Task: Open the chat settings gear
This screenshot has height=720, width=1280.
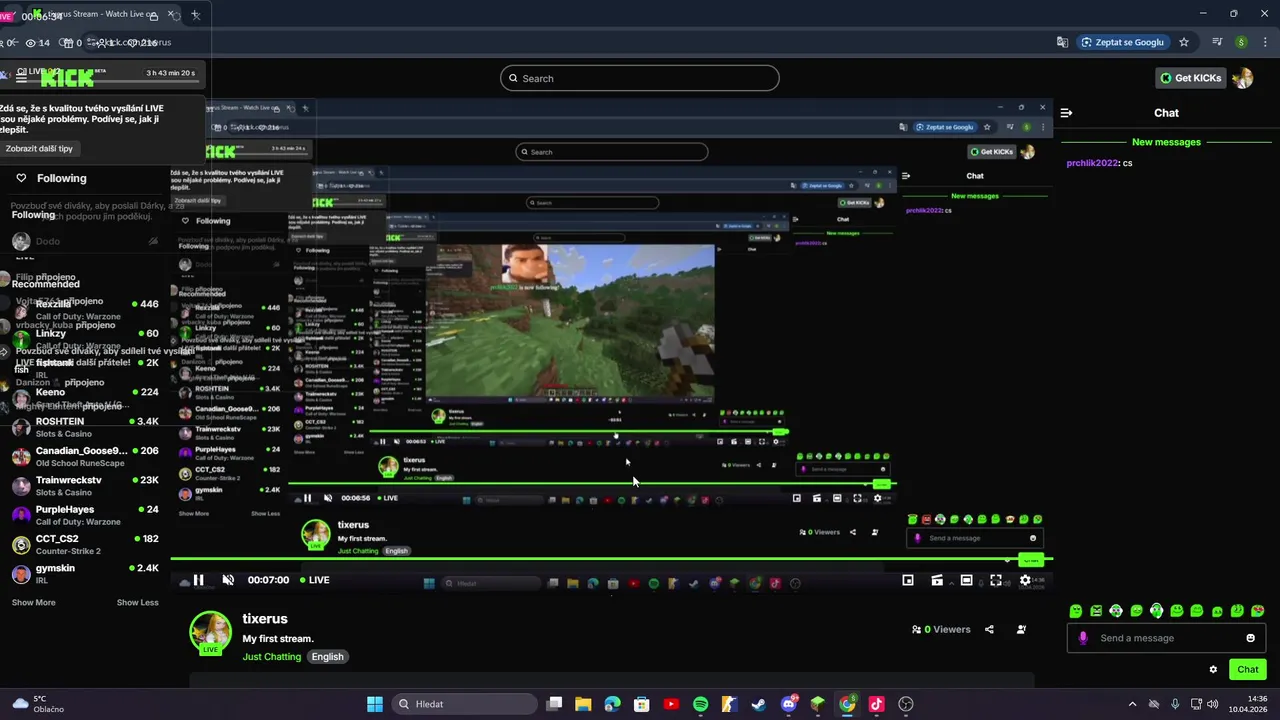Action: click(1213, 670)
